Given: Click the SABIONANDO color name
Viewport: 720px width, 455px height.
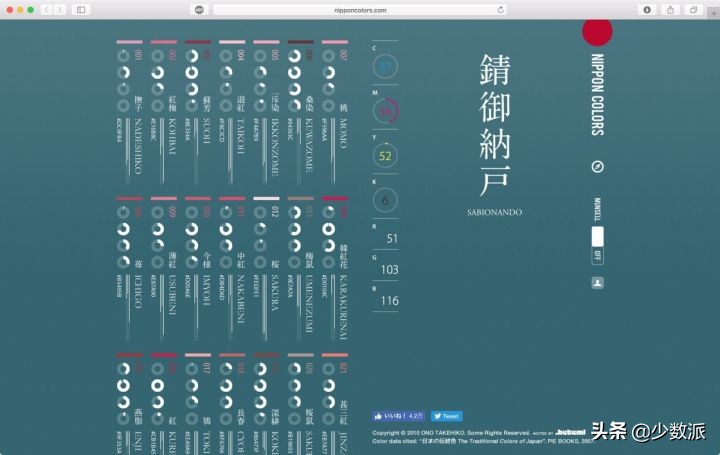Looking at the screenshot, I should point(495,213).
